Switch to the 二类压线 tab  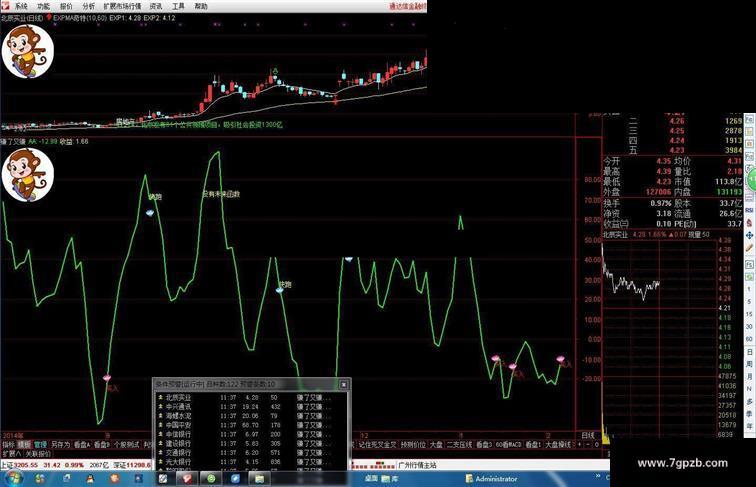click(x=459, y=445)
